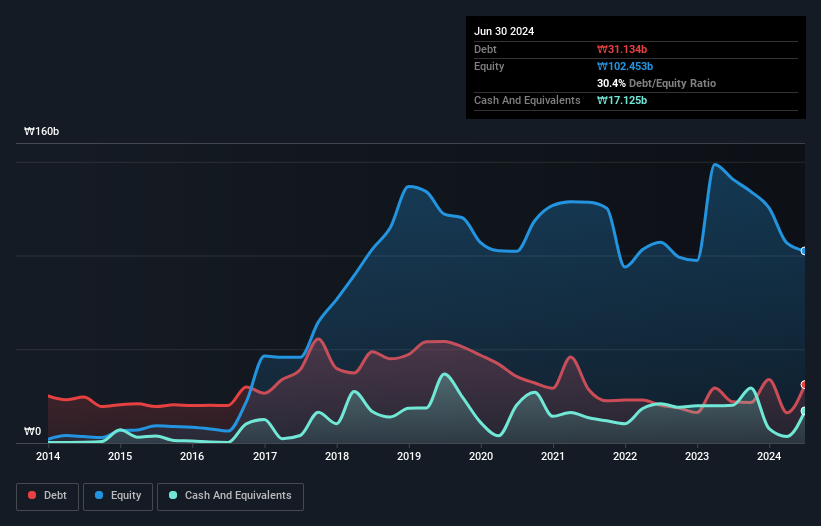Click the red Debt endpoint marker
Screen dimensions: 821x526
click(804, 385)
